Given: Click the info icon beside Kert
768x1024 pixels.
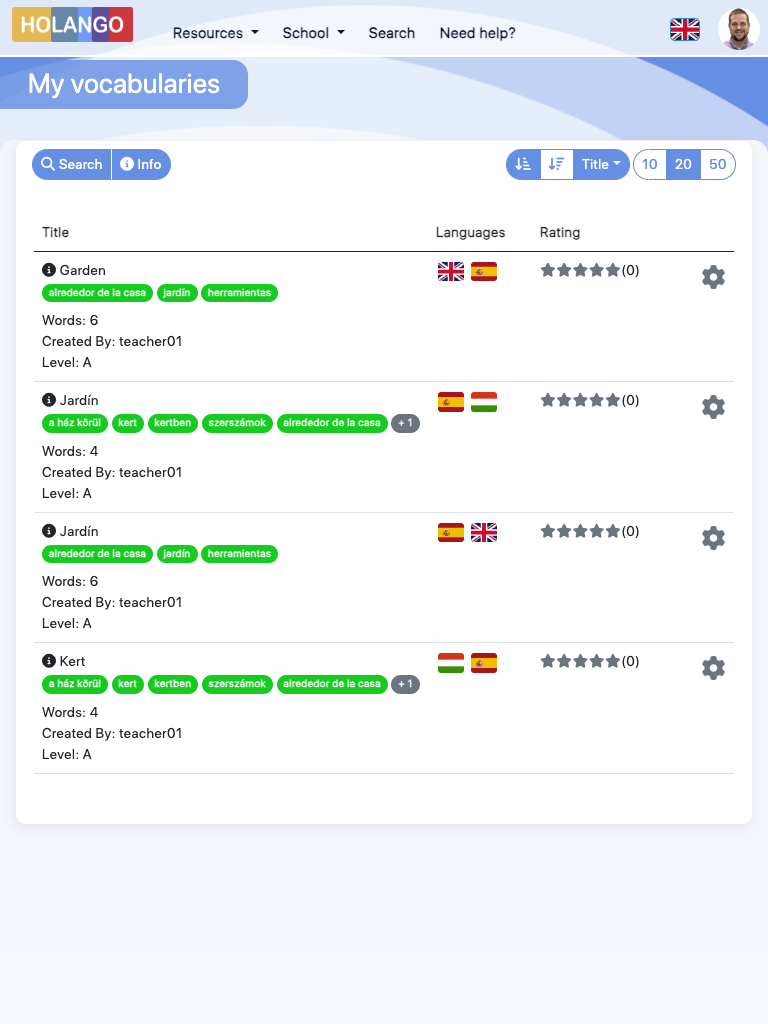Looking at the screenshot, I should tap(48, 661).
